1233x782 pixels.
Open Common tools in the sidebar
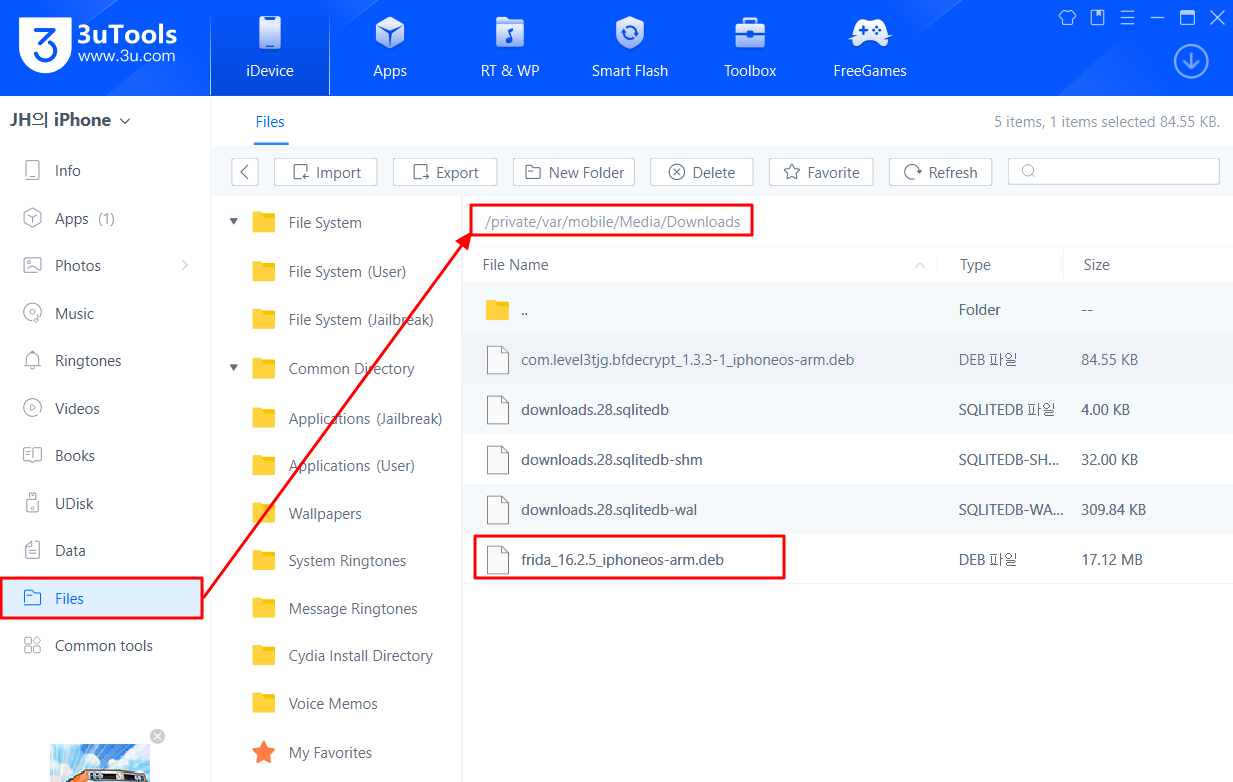point(105,646)
